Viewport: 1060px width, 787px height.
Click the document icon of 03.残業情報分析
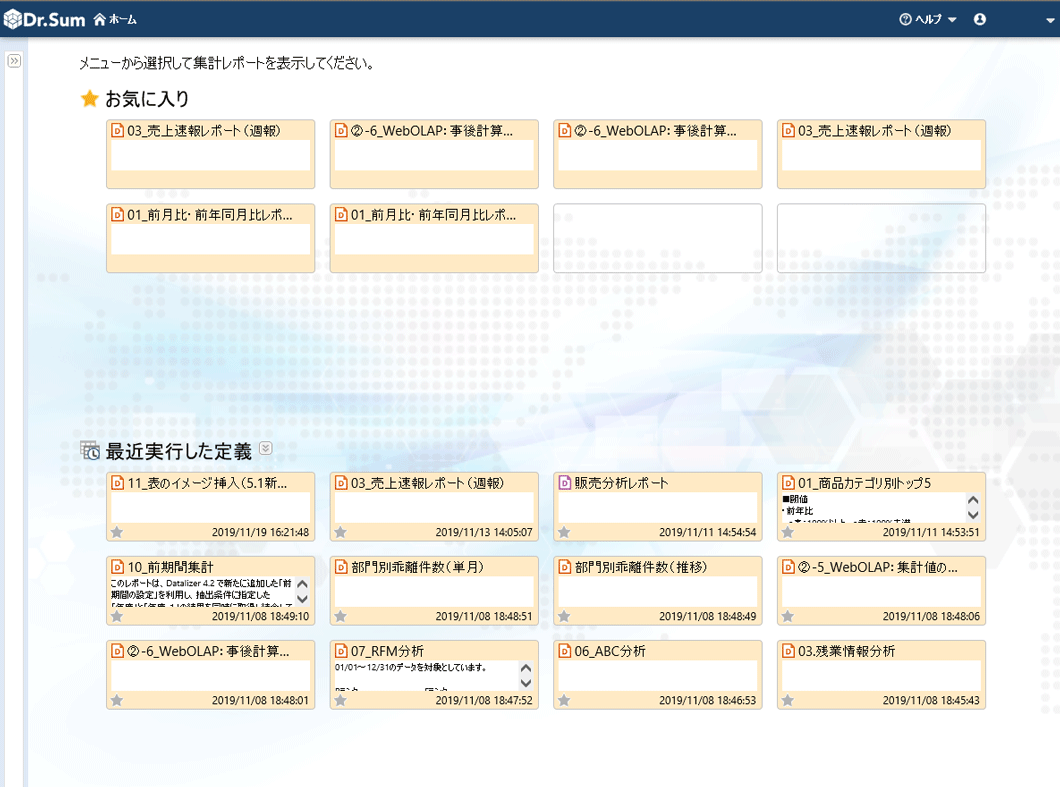click(x=788, y=651)
